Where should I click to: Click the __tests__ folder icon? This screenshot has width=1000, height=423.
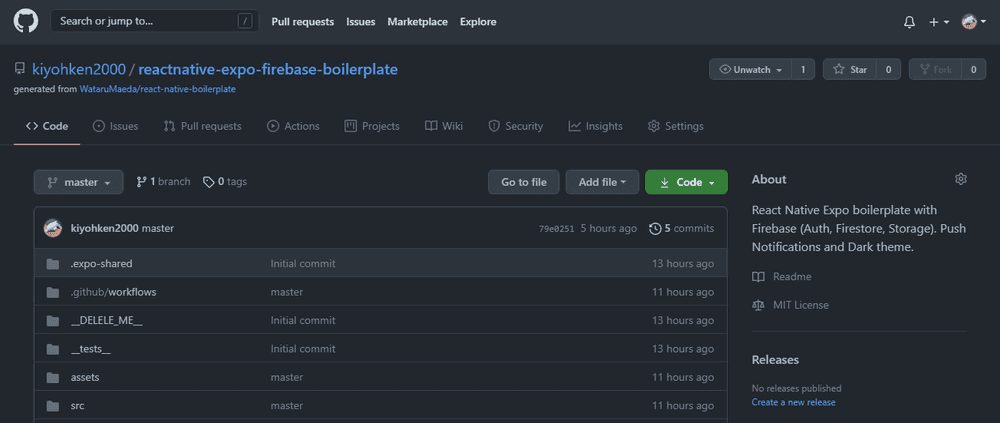tap(53, 349)
